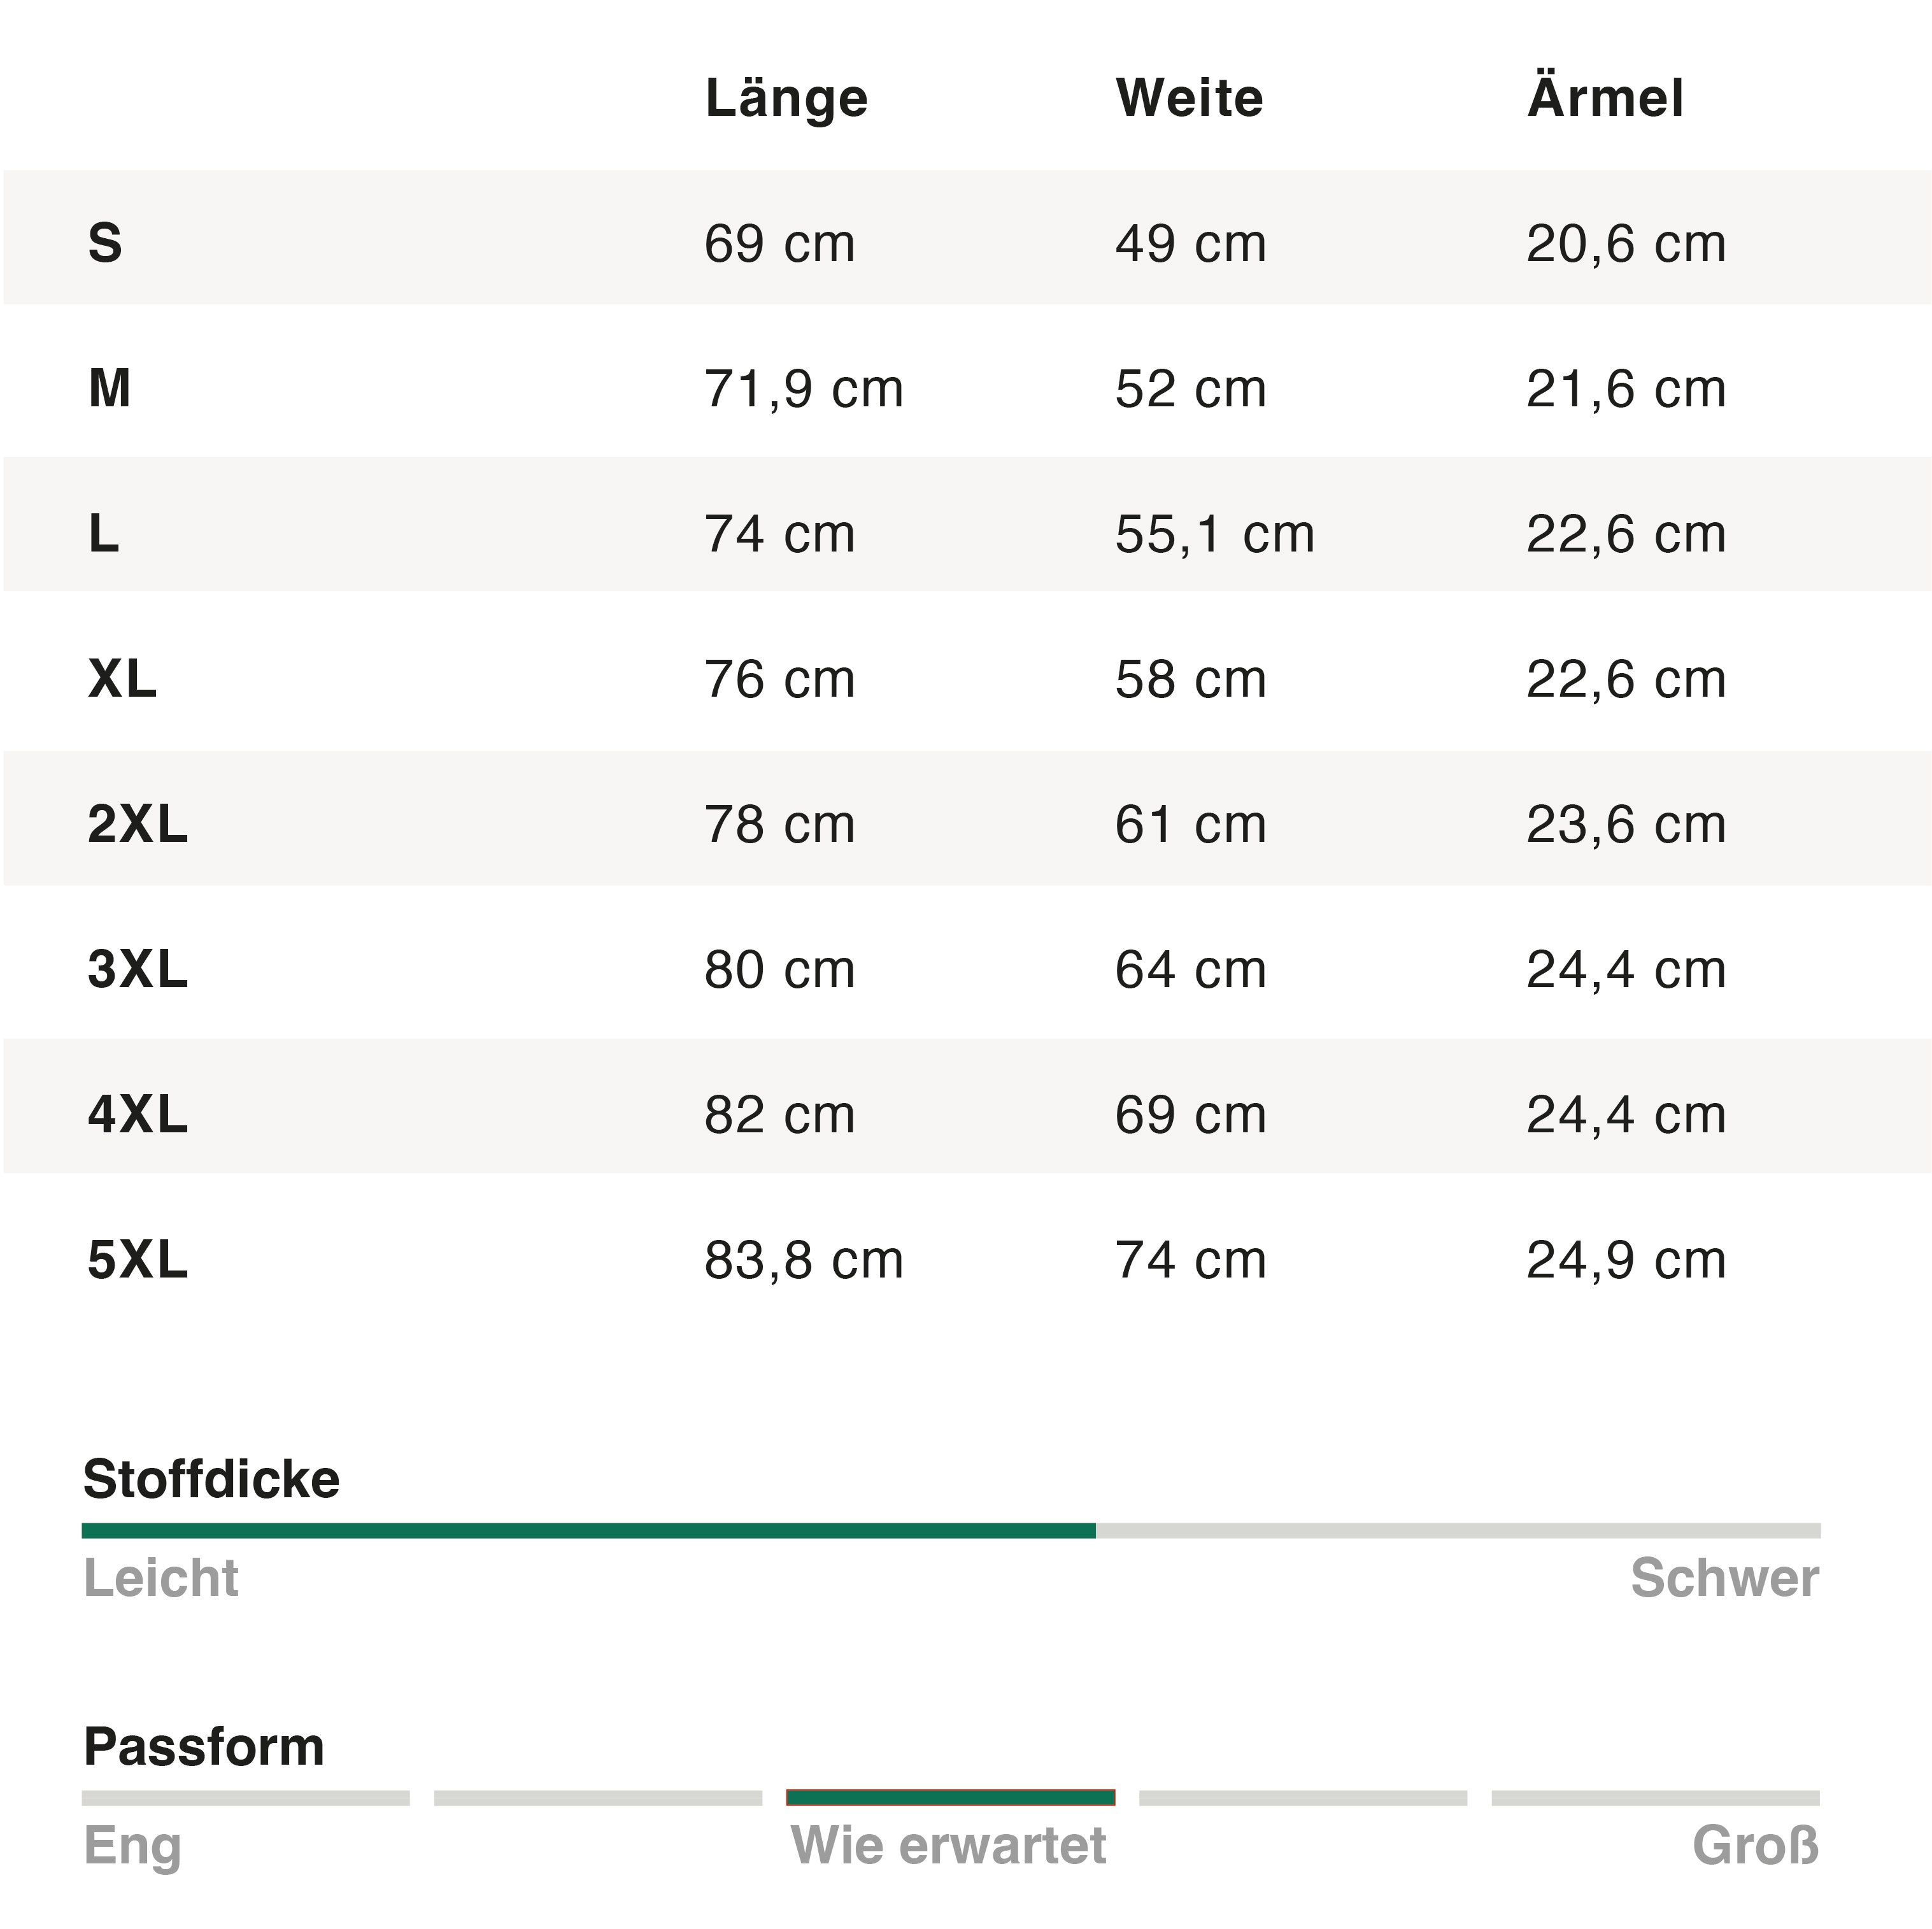Select the 5XL size row label
The height and width of the screenshot is (1929, 1932).
click(137, 1259)
